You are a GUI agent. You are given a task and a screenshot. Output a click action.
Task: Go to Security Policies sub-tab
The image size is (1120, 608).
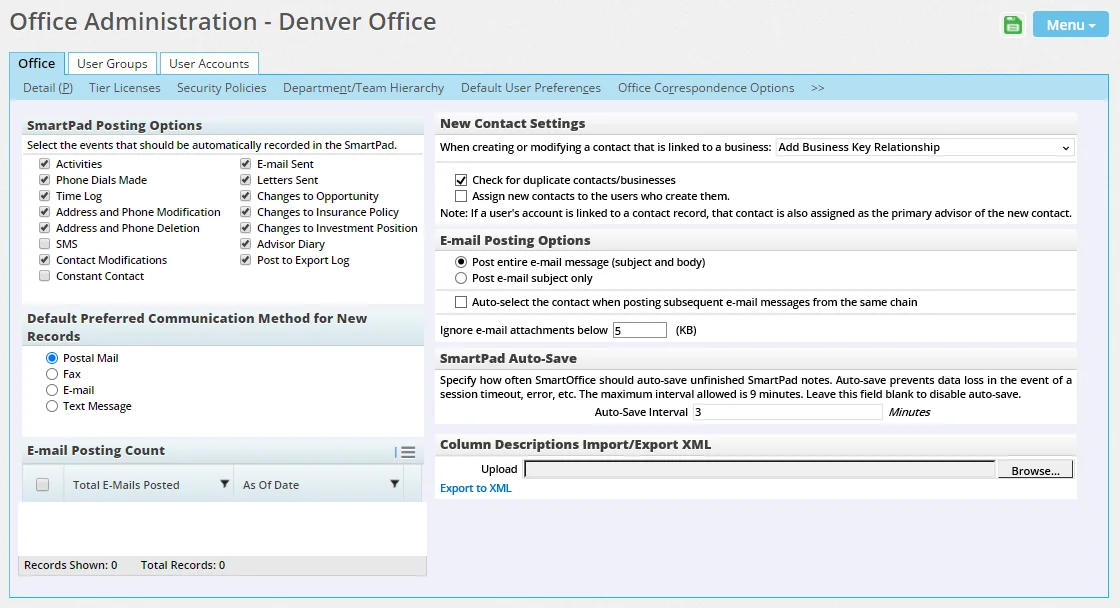[221, 88]
